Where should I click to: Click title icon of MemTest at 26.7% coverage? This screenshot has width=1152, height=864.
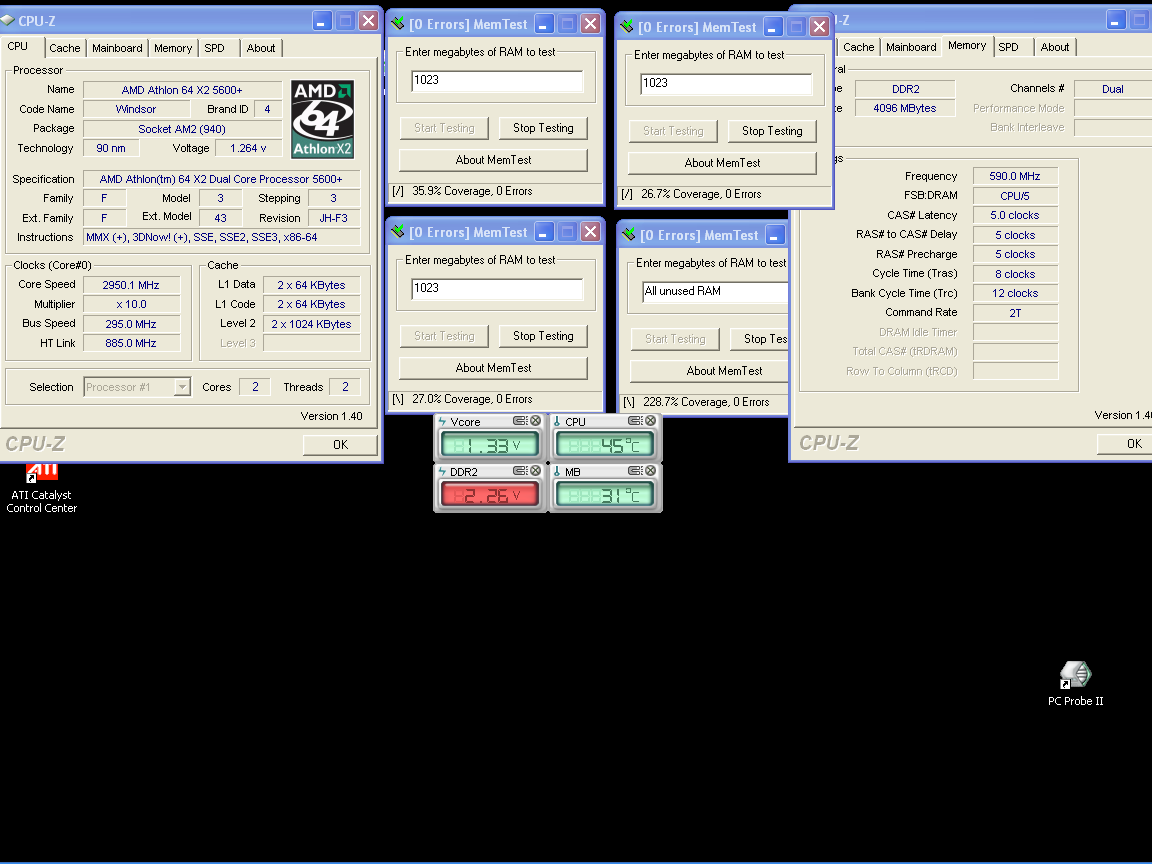627,27
